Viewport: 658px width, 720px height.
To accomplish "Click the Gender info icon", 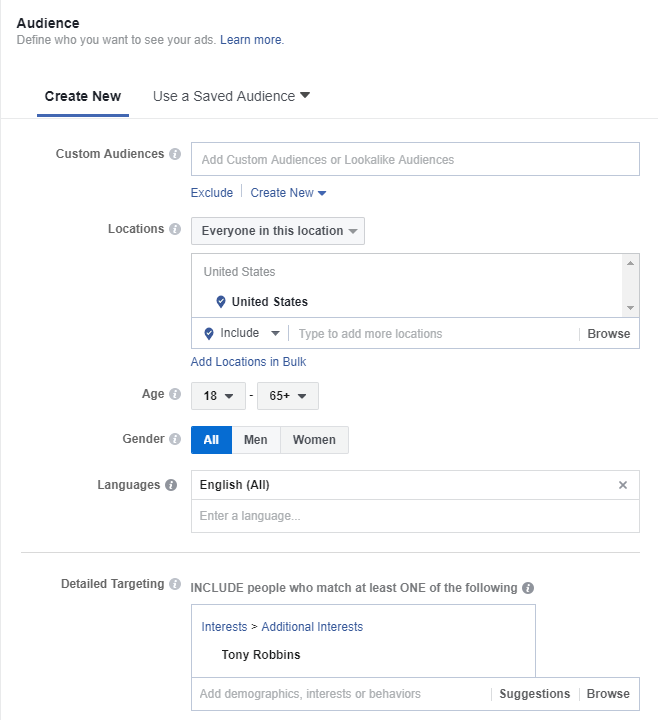I will click(175, 439).
